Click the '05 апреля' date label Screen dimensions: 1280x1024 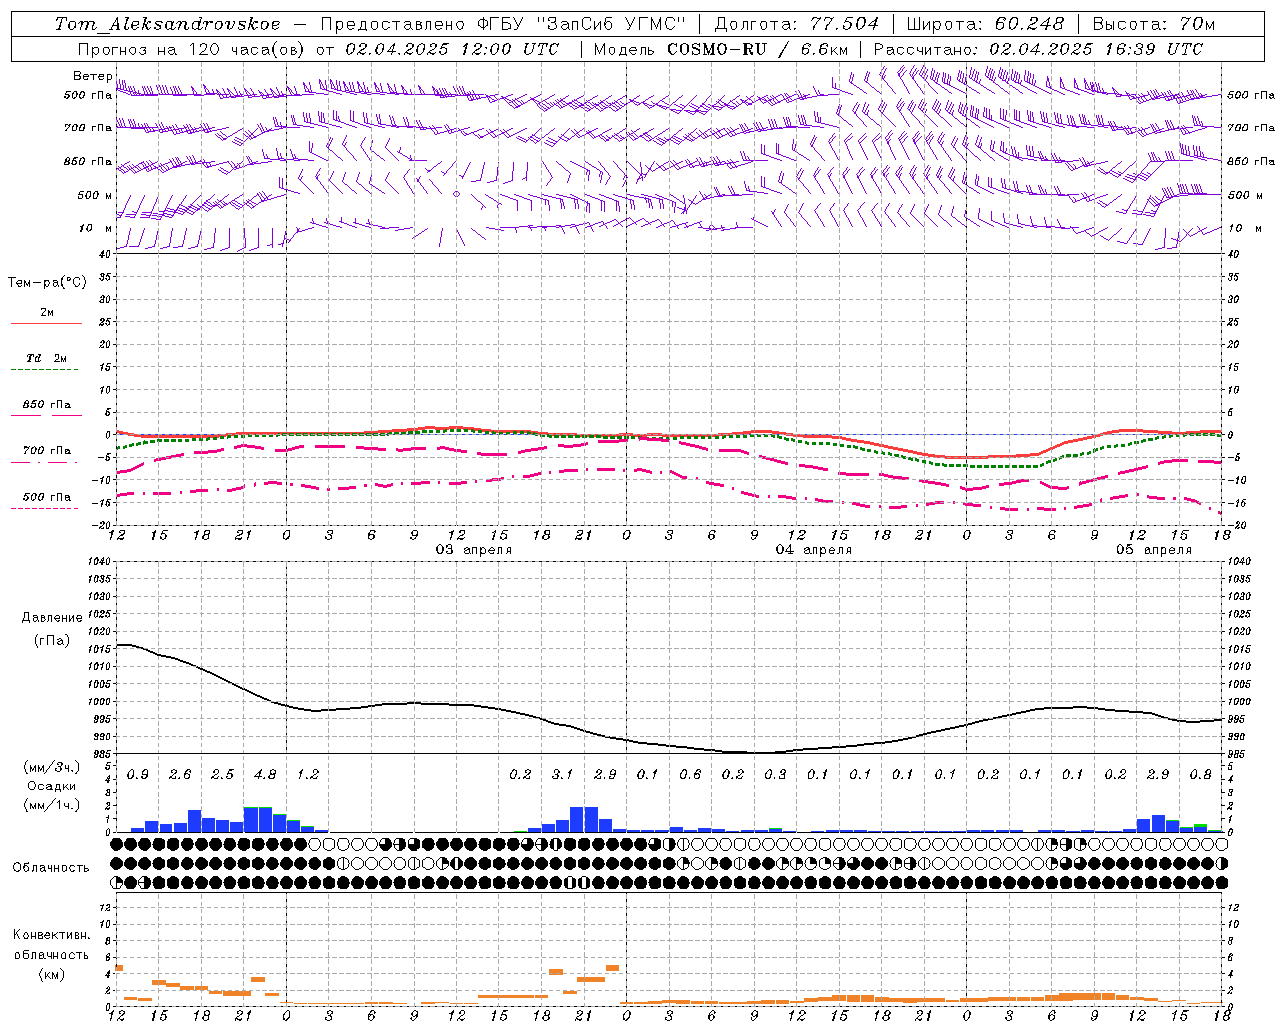pyautogui.click(x=1154, y=550)
